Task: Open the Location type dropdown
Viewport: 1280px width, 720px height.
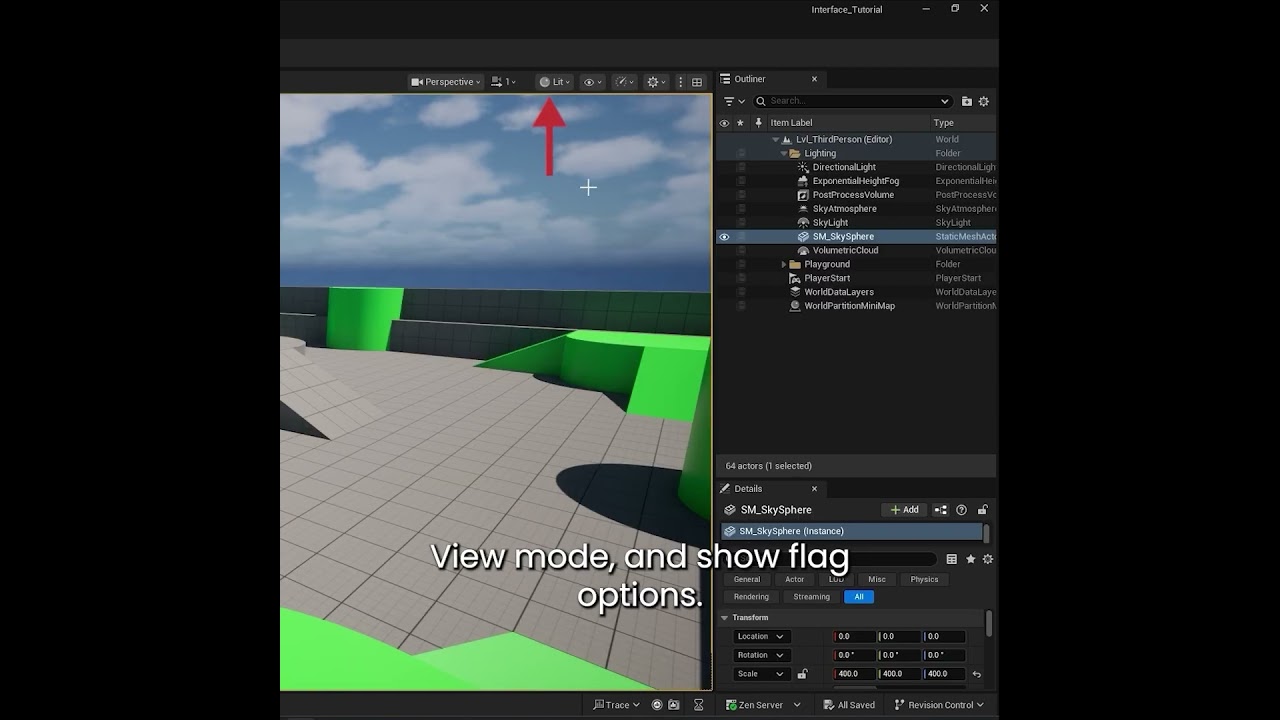Action: (x=761, y=637)
